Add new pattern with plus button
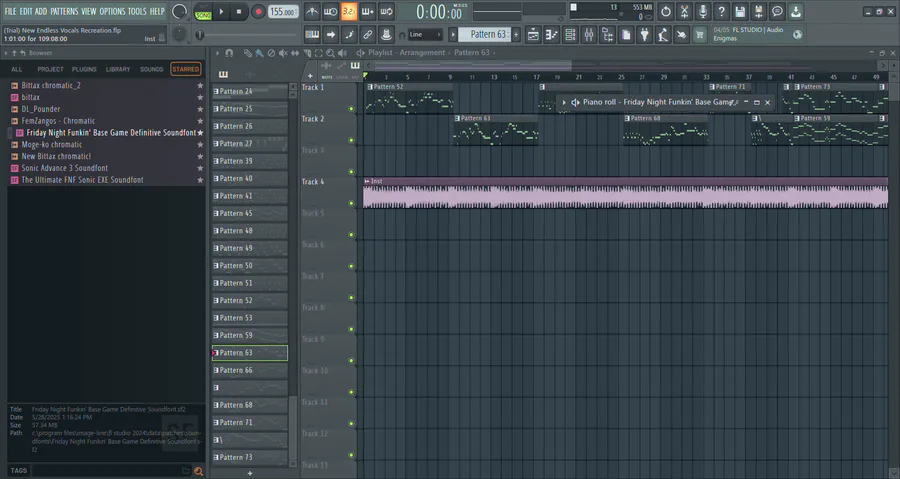900x479 pixels. coord(516,35)
